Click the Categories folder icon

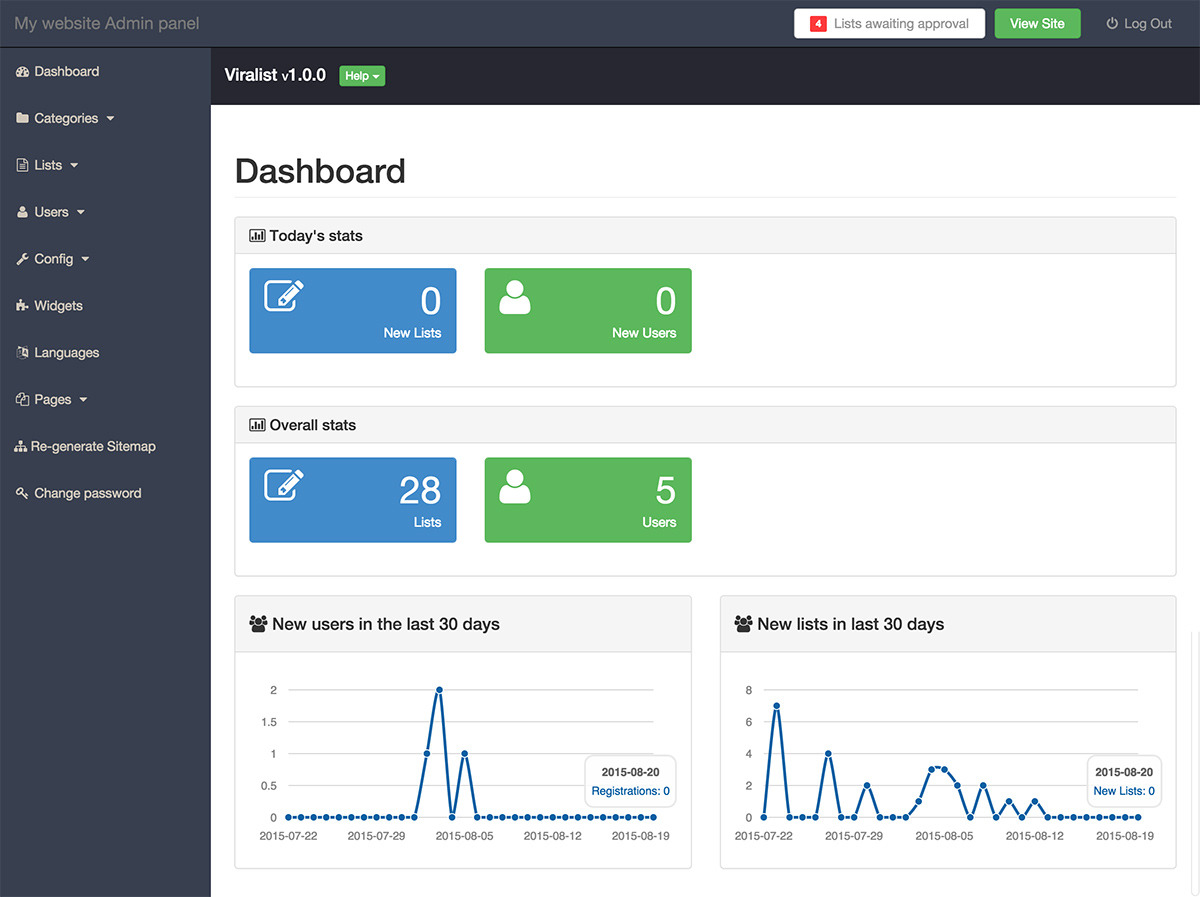[x=23, y=118]
